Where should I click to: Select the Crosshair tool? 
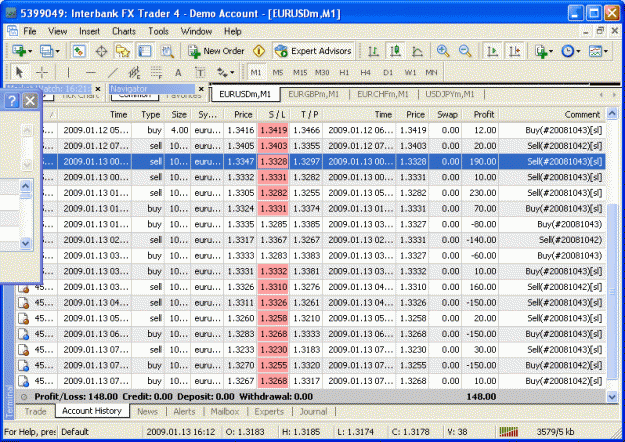42,73
